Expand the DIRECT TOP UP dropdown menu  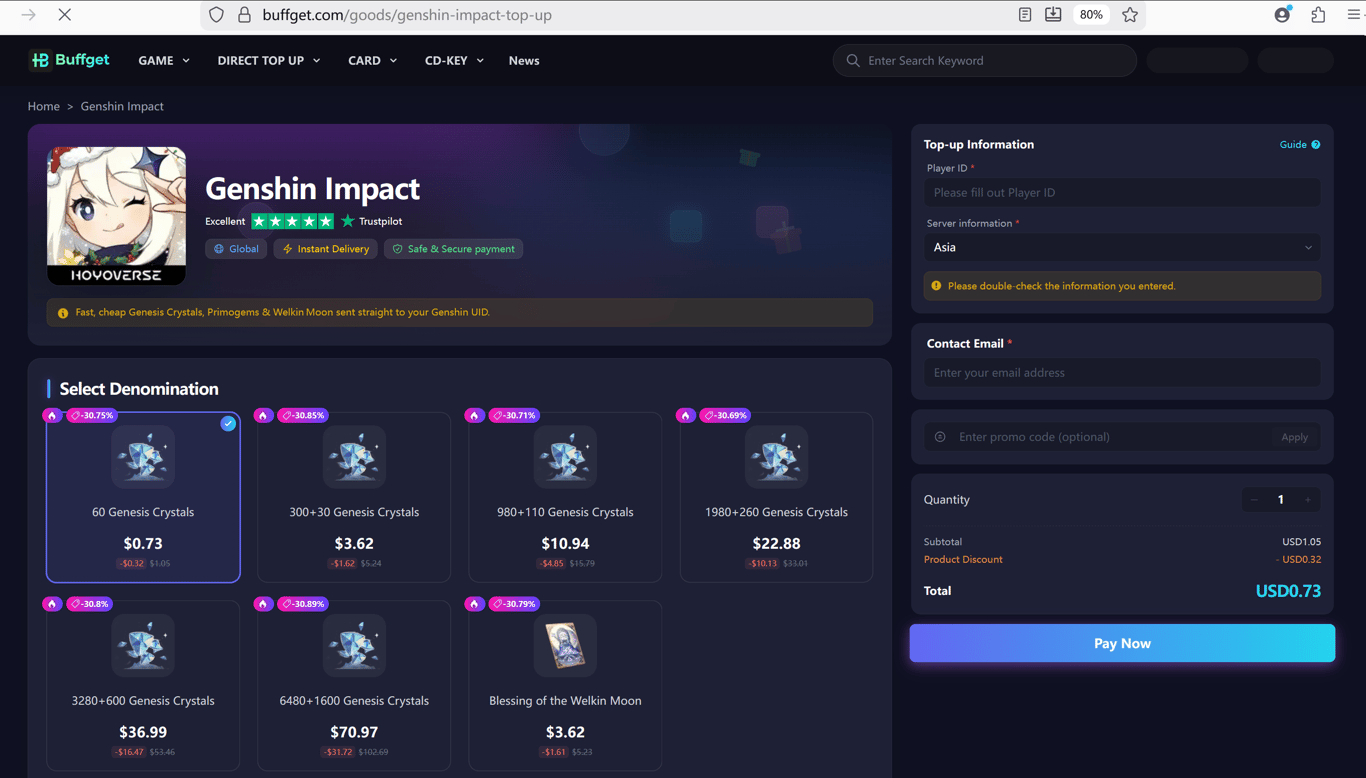pyautogui.click(x=269, y=61)
